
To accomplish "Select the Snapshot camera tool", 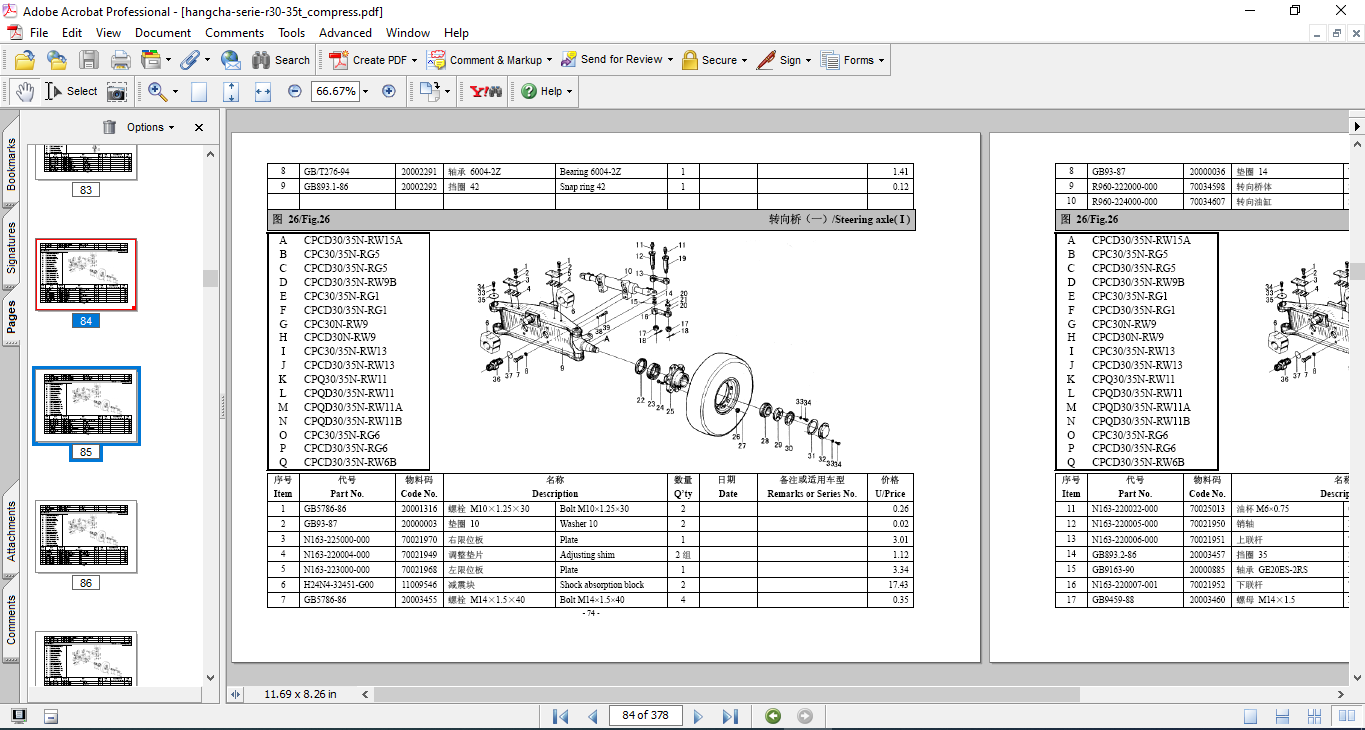I will coord(117,92).
